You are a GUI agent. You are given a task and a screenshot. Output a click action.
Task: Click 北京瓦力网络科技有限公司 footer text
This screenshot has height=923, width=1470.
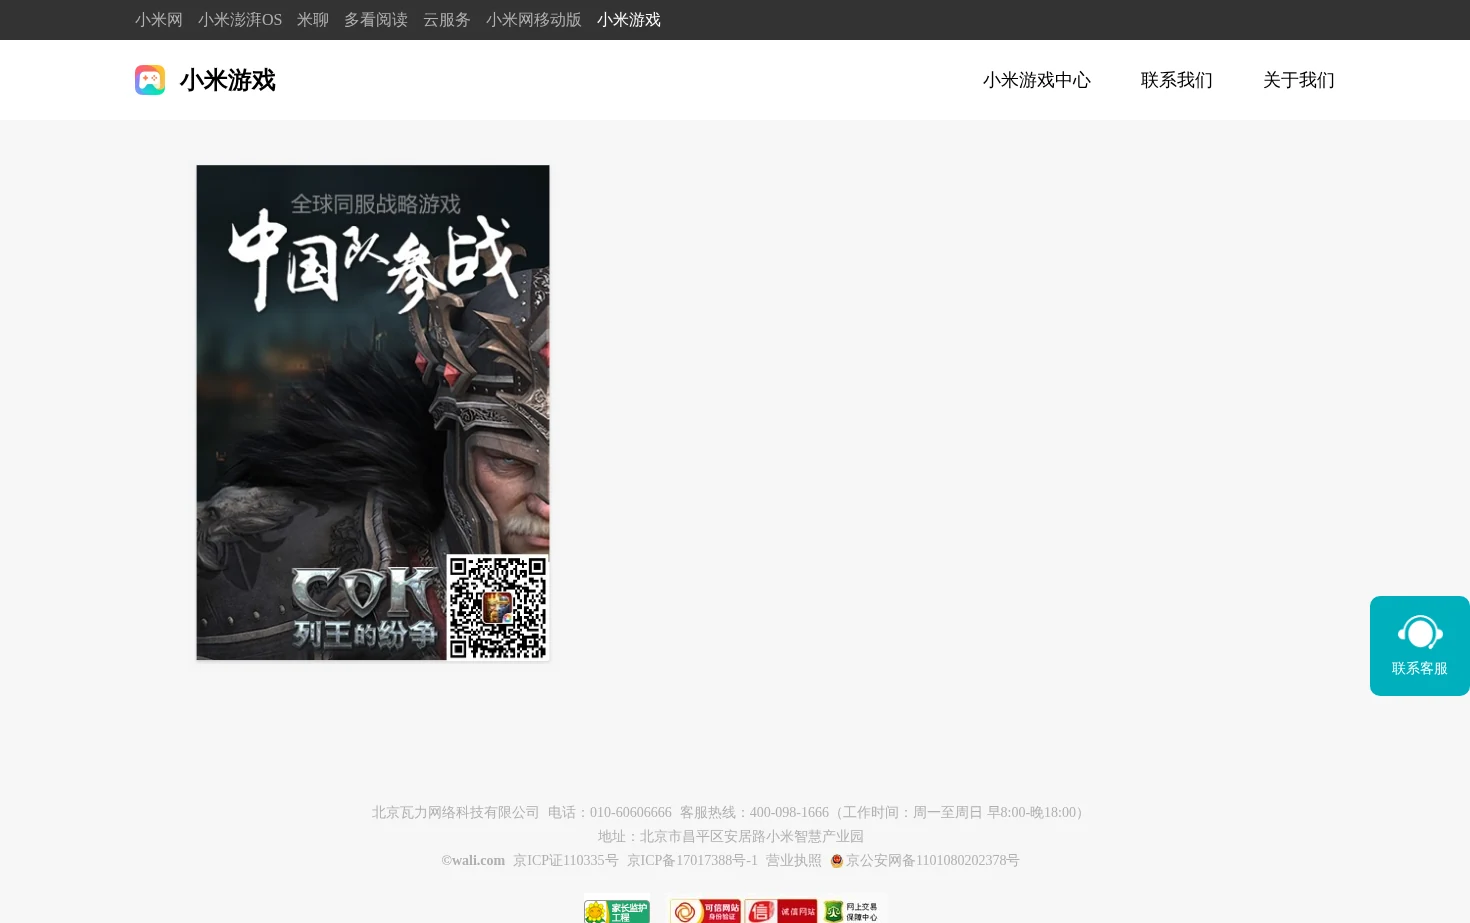456,813
